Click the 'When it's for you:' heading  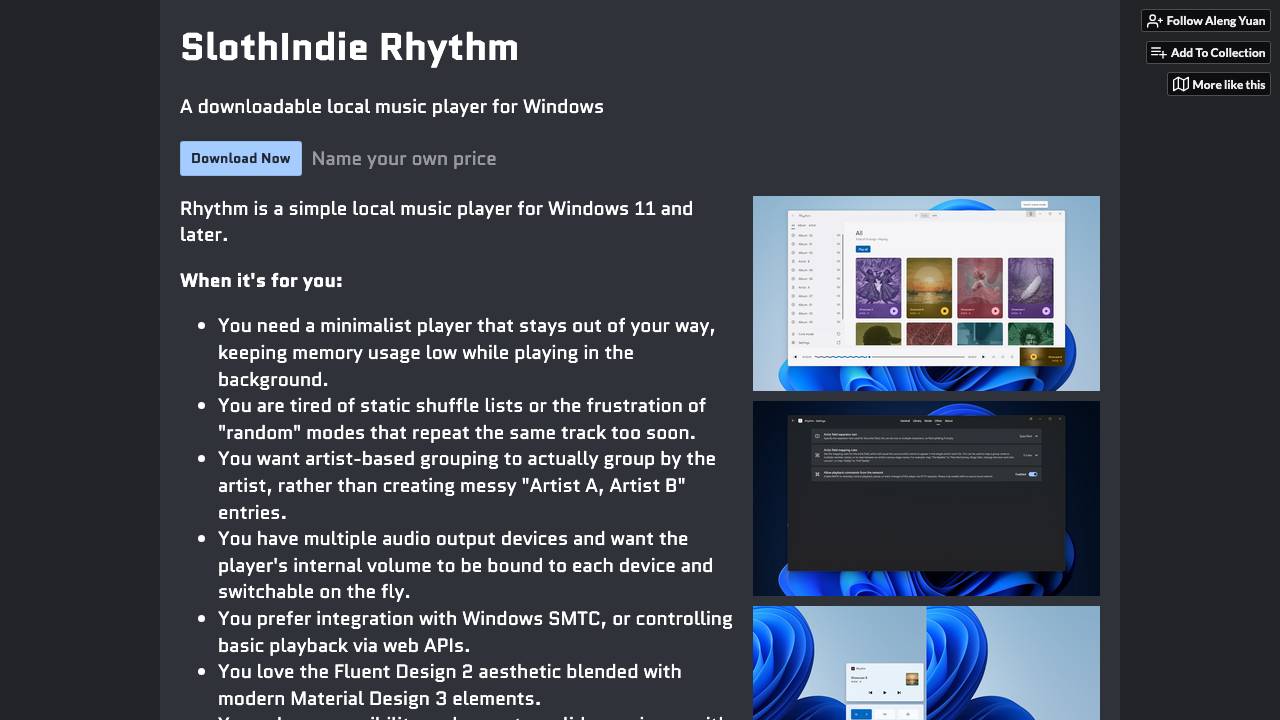pos(261,280)
